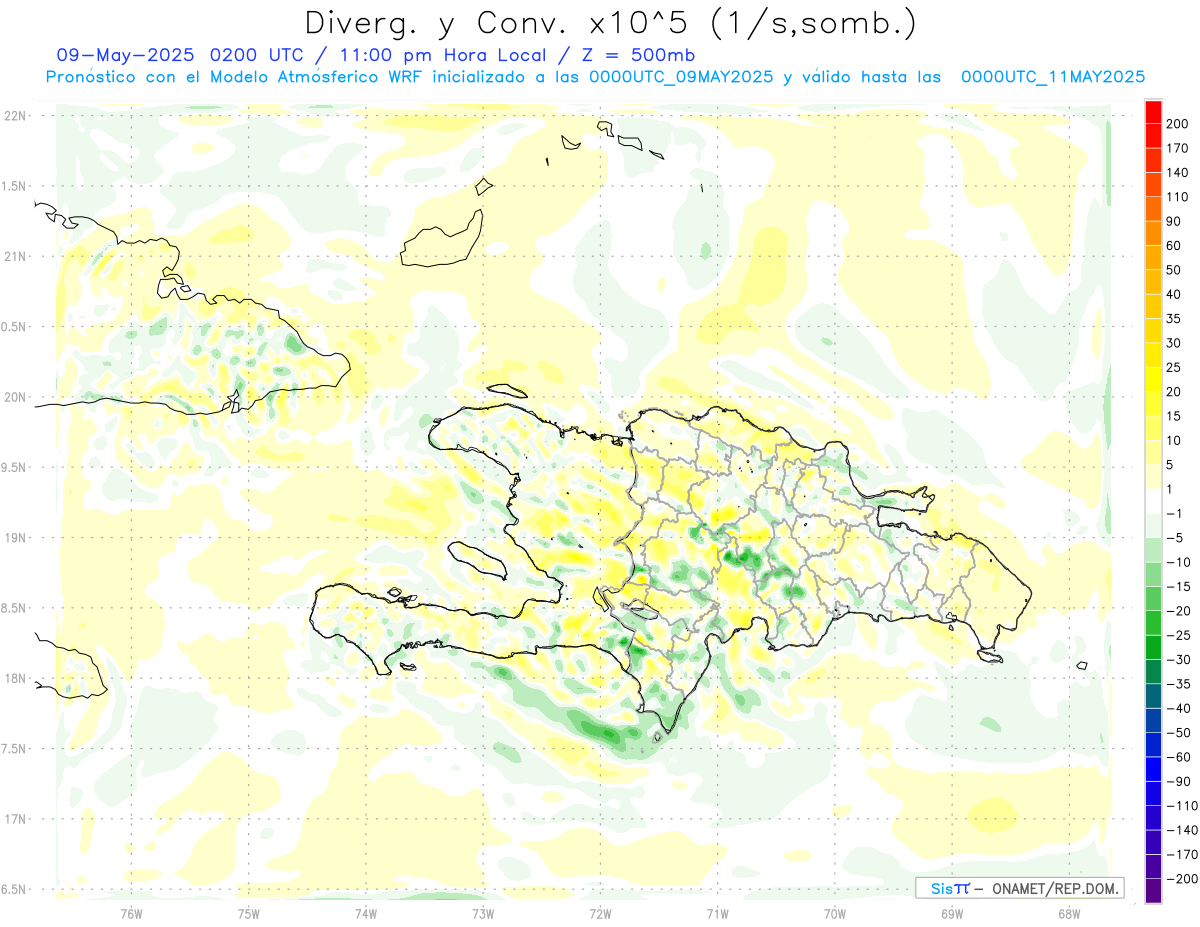Screen dimensions: 1200x927
Task: Click the '76W' longitude label
Action: point(131,912)
